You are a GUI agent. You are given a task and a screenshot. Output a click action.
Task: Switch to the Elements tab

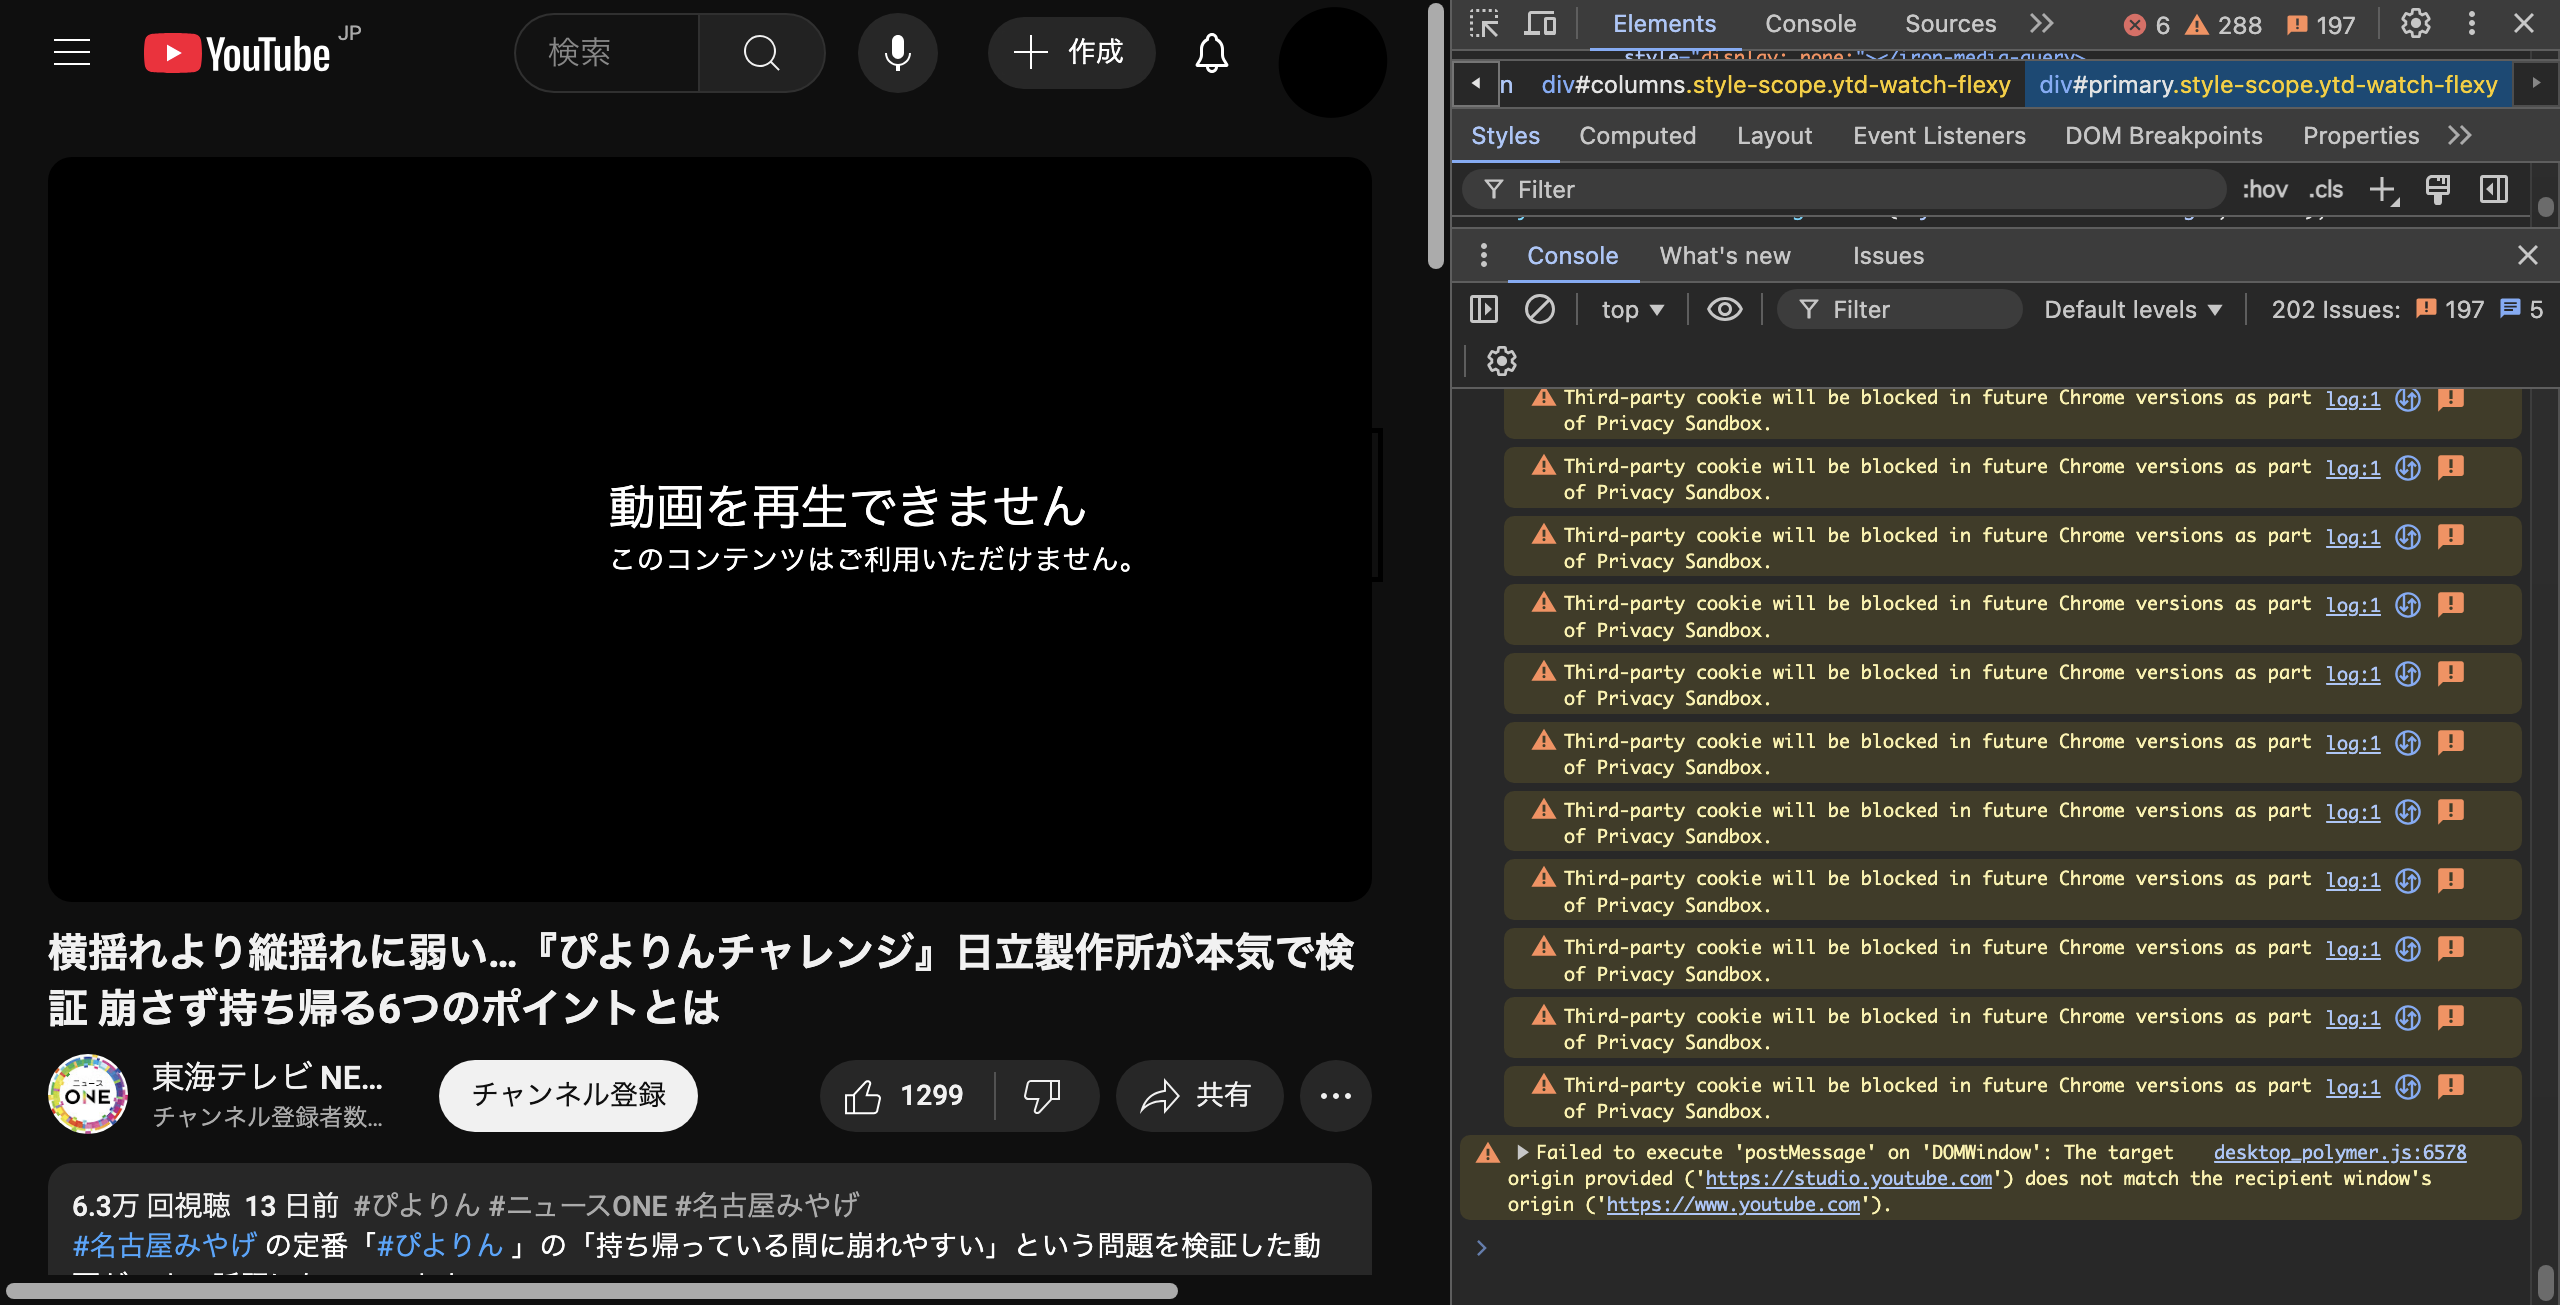(1664, 24)
